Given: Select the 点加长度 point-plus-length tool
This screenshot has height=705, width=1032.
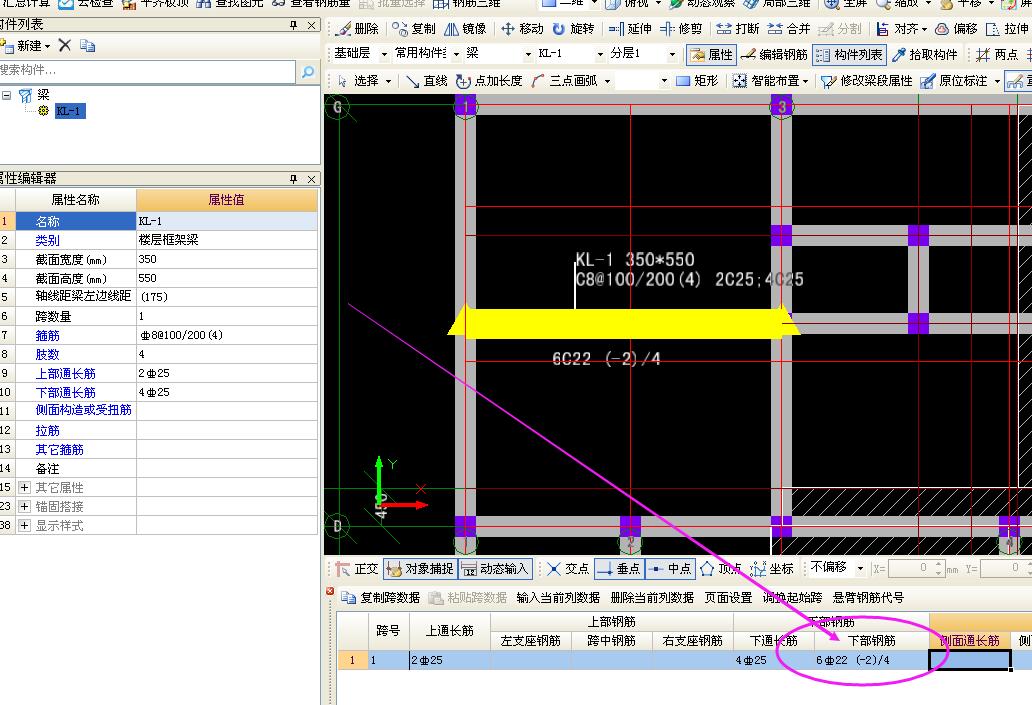Looking at the screenshot, I should pyautogui.click(x=489, y=81).
